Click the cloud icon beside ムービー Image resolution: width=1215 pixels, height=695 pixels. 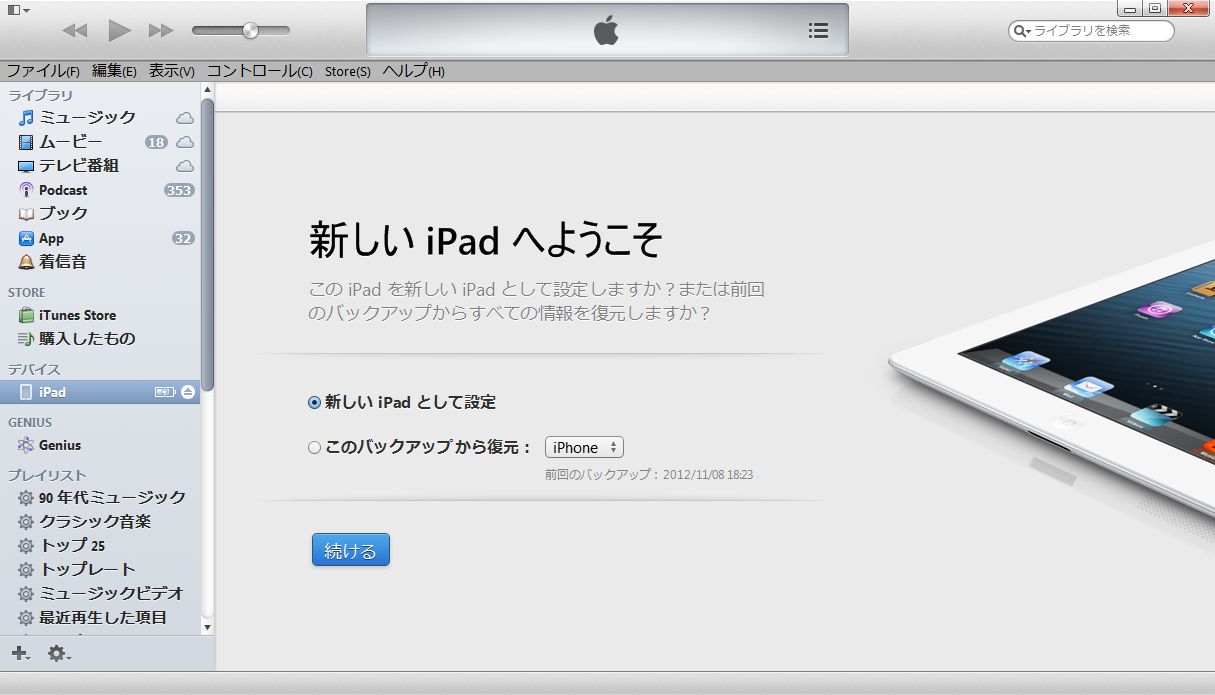click(x=185, y=142)
